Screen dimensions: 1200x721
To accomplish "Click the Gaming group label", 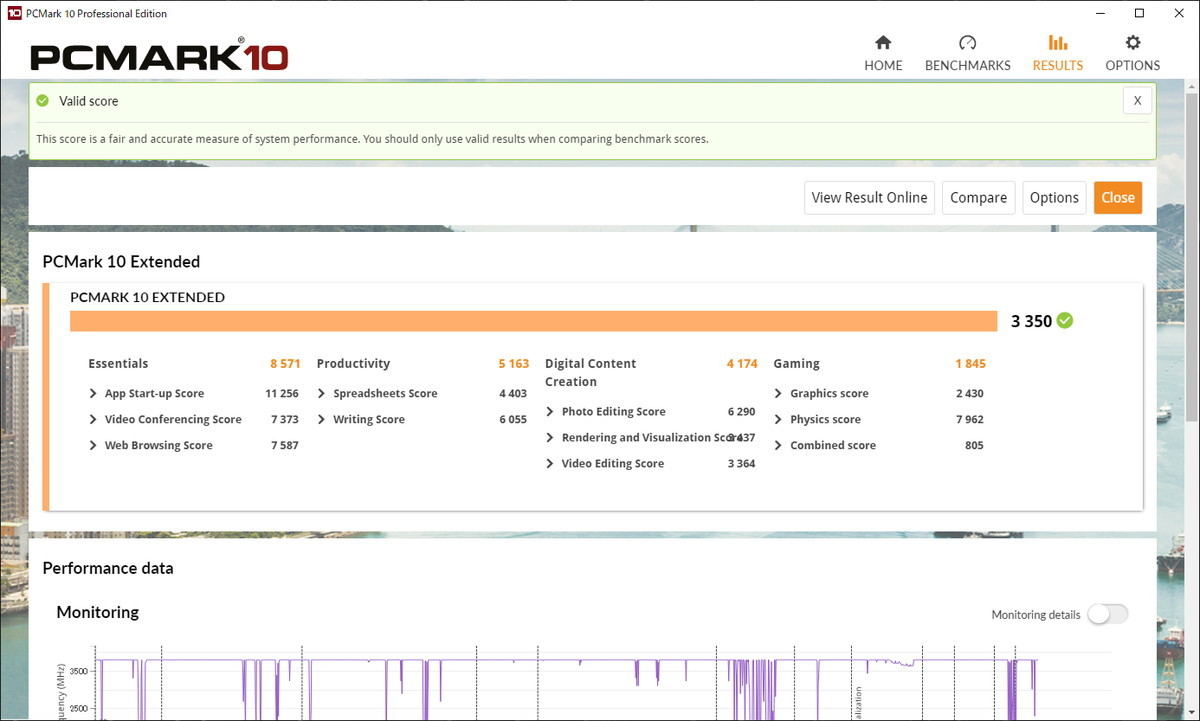I will point(796,364).
